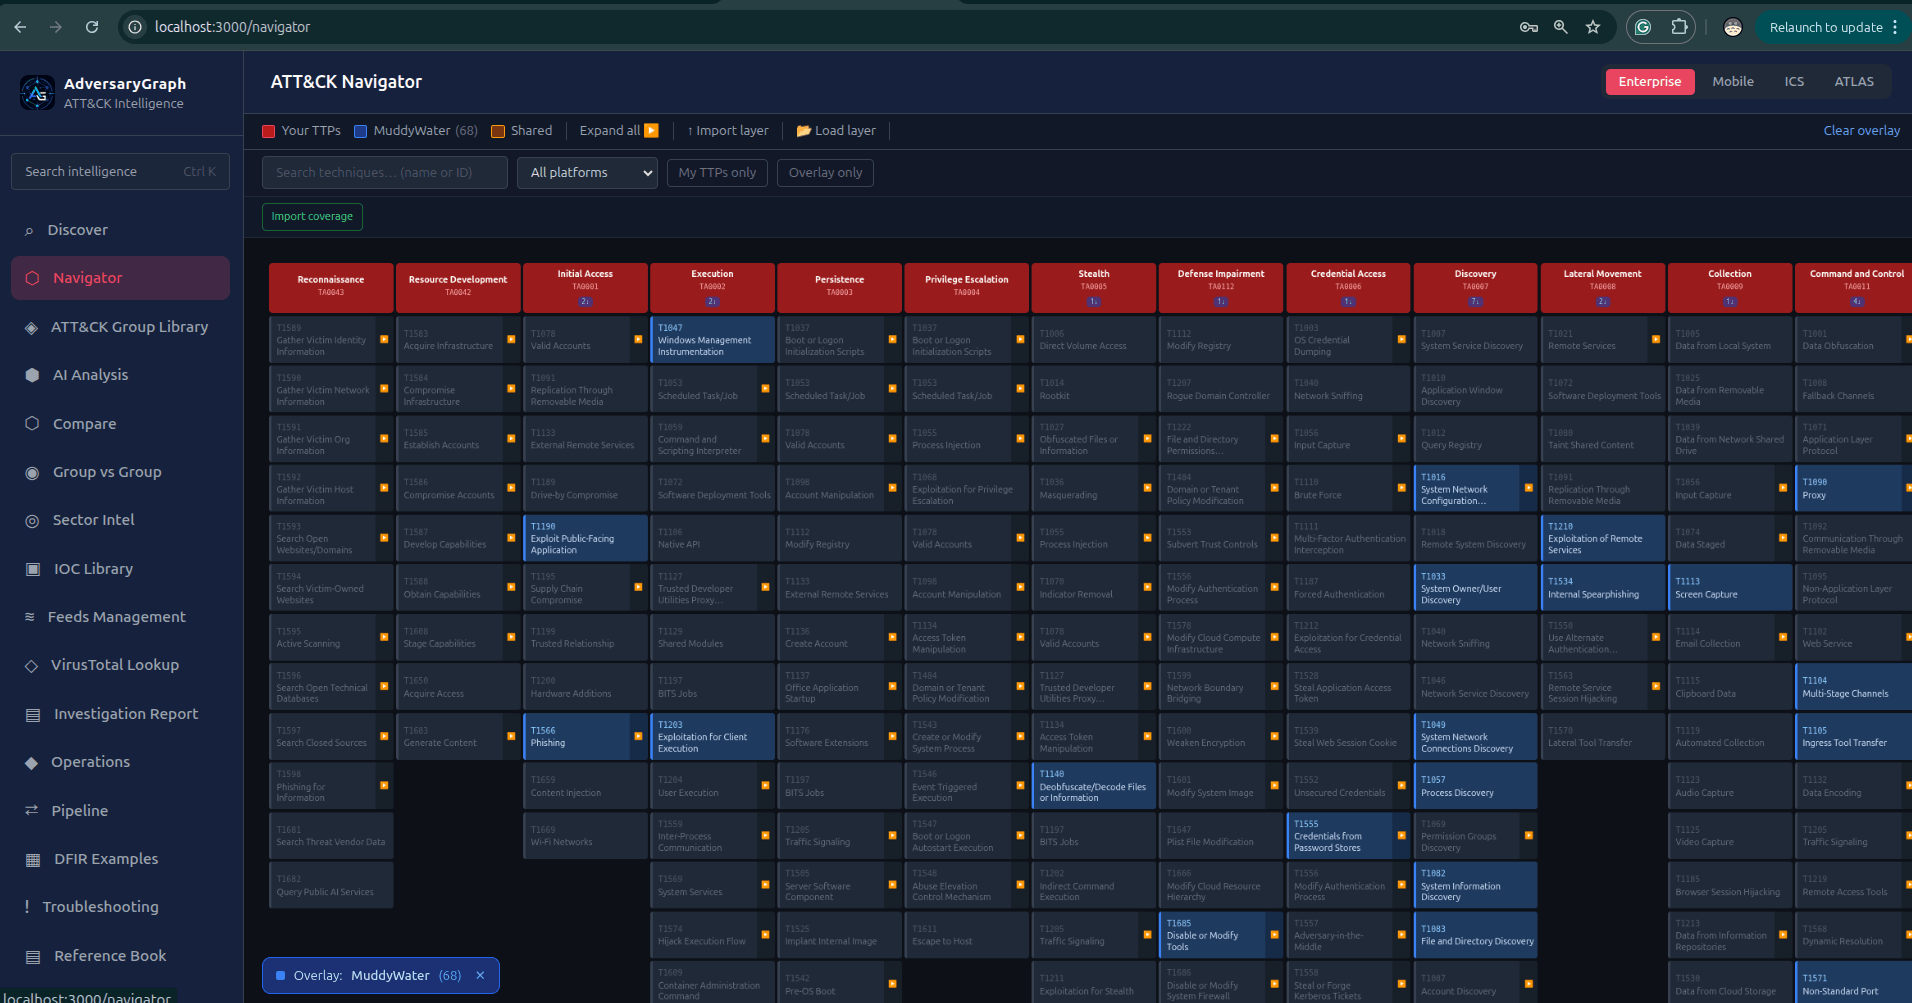The image size is (1912, 1003).
Task: Click the blue MuddyWater legend swatch
Action: (360, 131)
